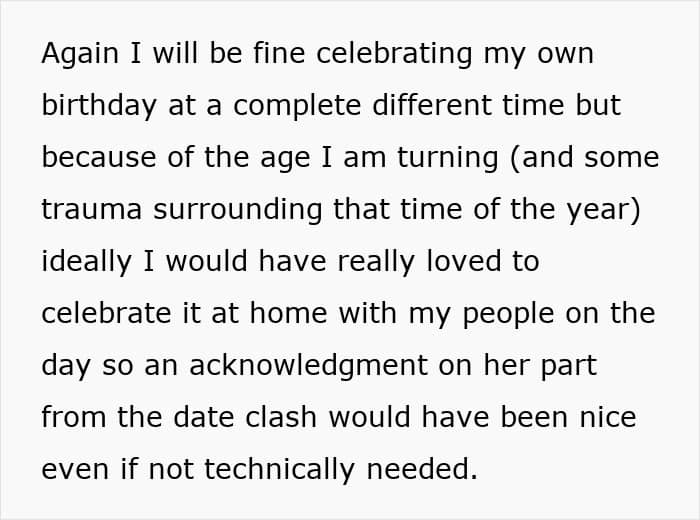Click the word "ideally"
Image resolution: width=700 pixels, height=520 pixels.
[88, 262]
